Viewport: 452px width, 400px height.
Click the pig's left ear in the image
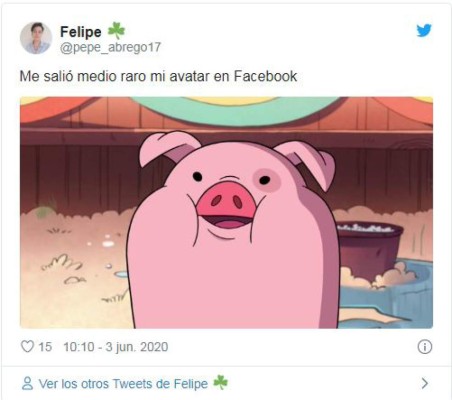(168, 147)
